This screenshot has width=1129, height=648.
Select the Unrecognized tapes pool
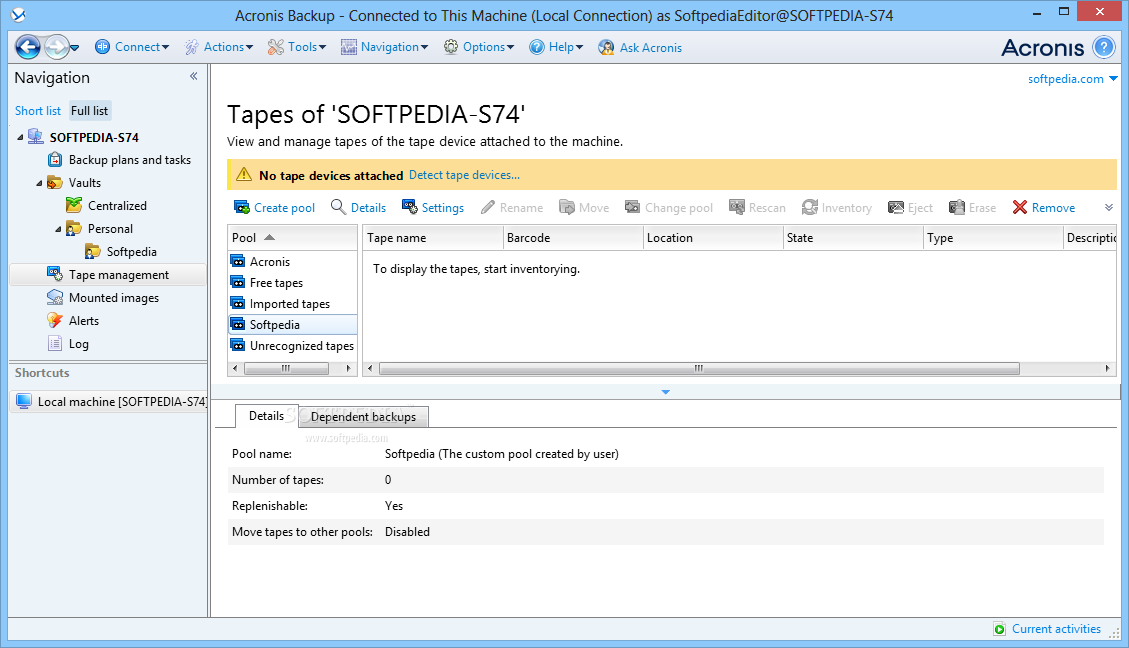click(292, 346)
